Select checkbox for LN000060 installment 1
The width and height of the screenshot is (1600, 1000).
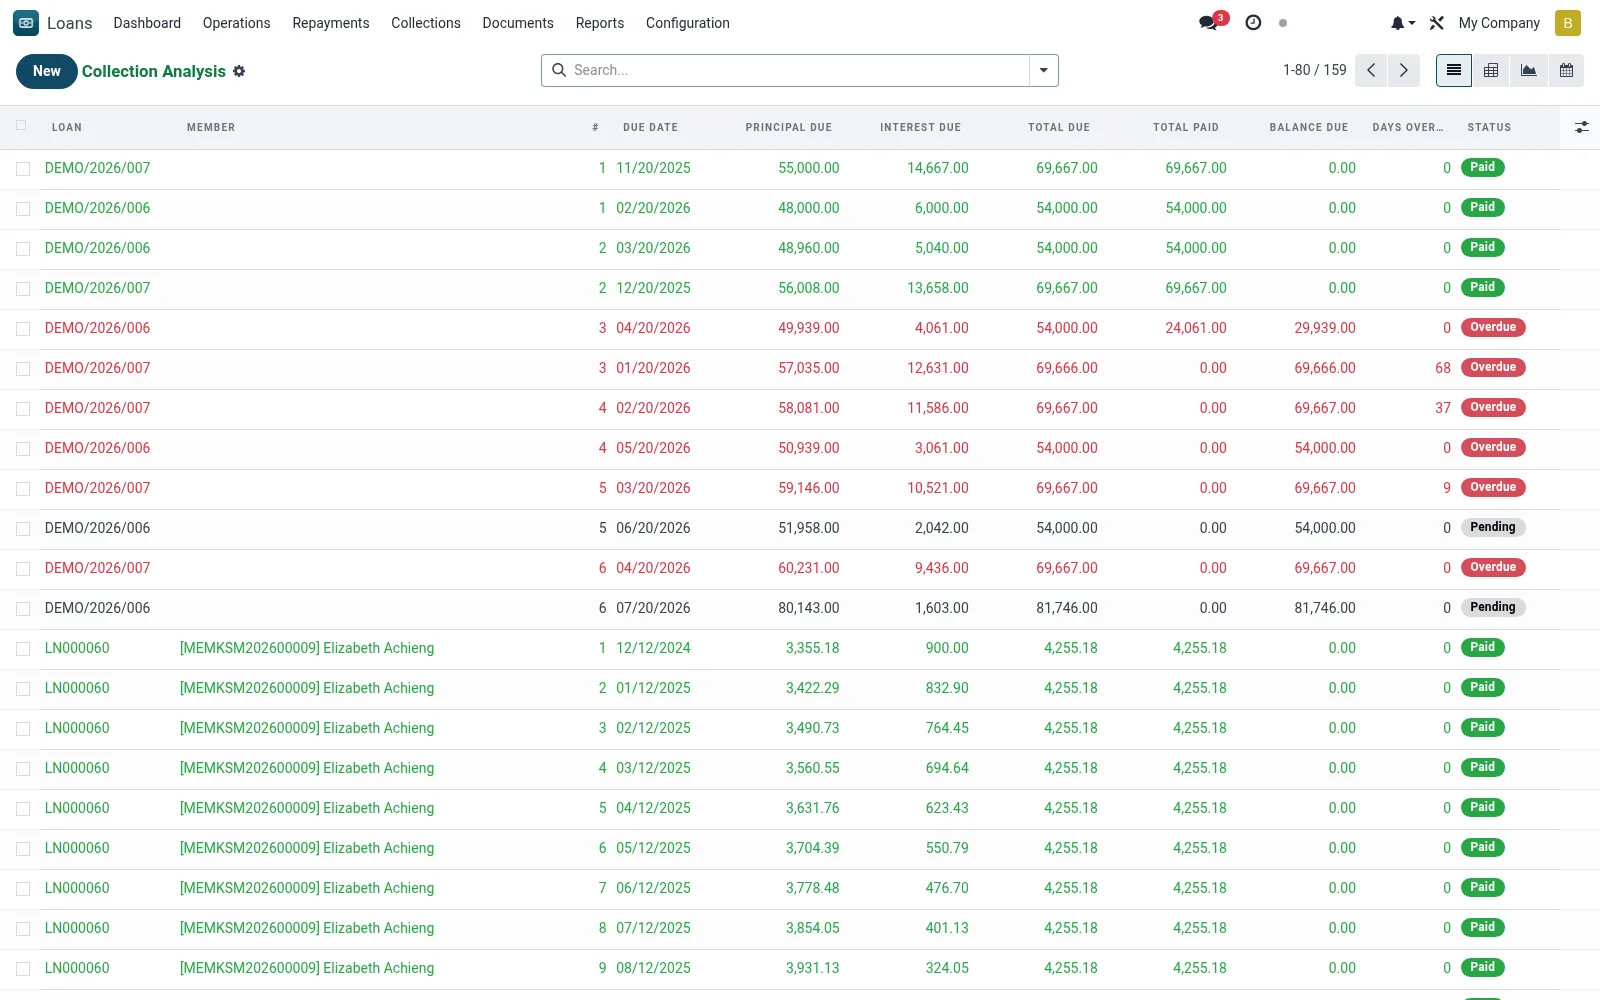click(23, 649)
